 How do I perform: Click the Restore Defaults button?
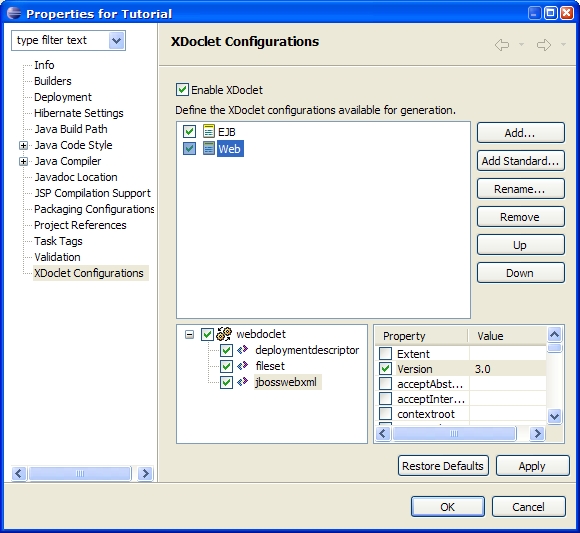pyautogui.click(x=443, y=466)
